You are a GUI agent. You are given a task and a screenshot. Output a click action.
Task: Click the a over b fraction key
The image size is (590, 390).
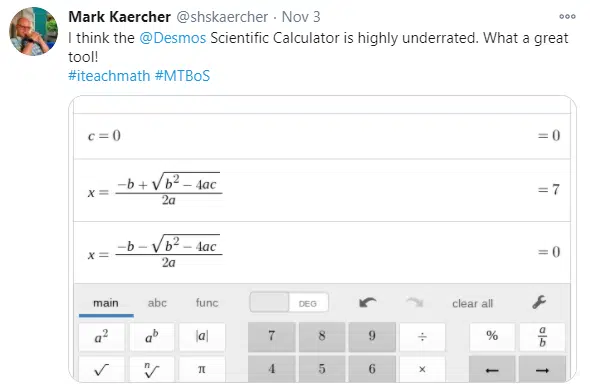[542, 337]
